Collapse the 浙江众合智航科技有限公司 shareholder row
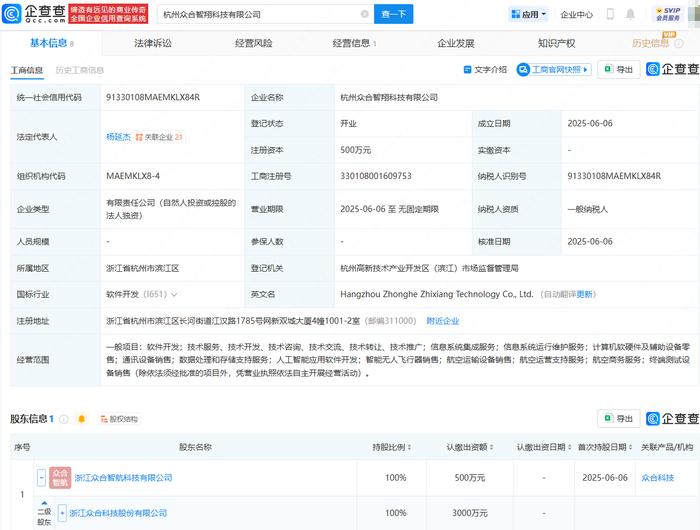This screenshot has width=700, height=530. click(42, 478)
